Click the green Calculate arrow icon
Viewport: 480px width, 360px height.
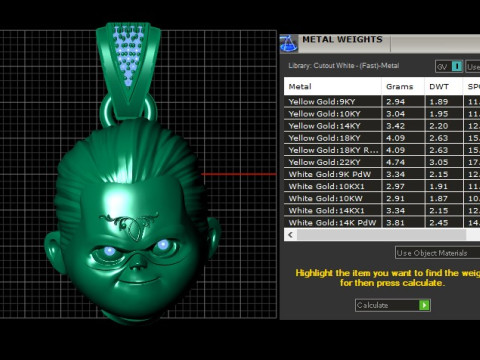point(424,305)
